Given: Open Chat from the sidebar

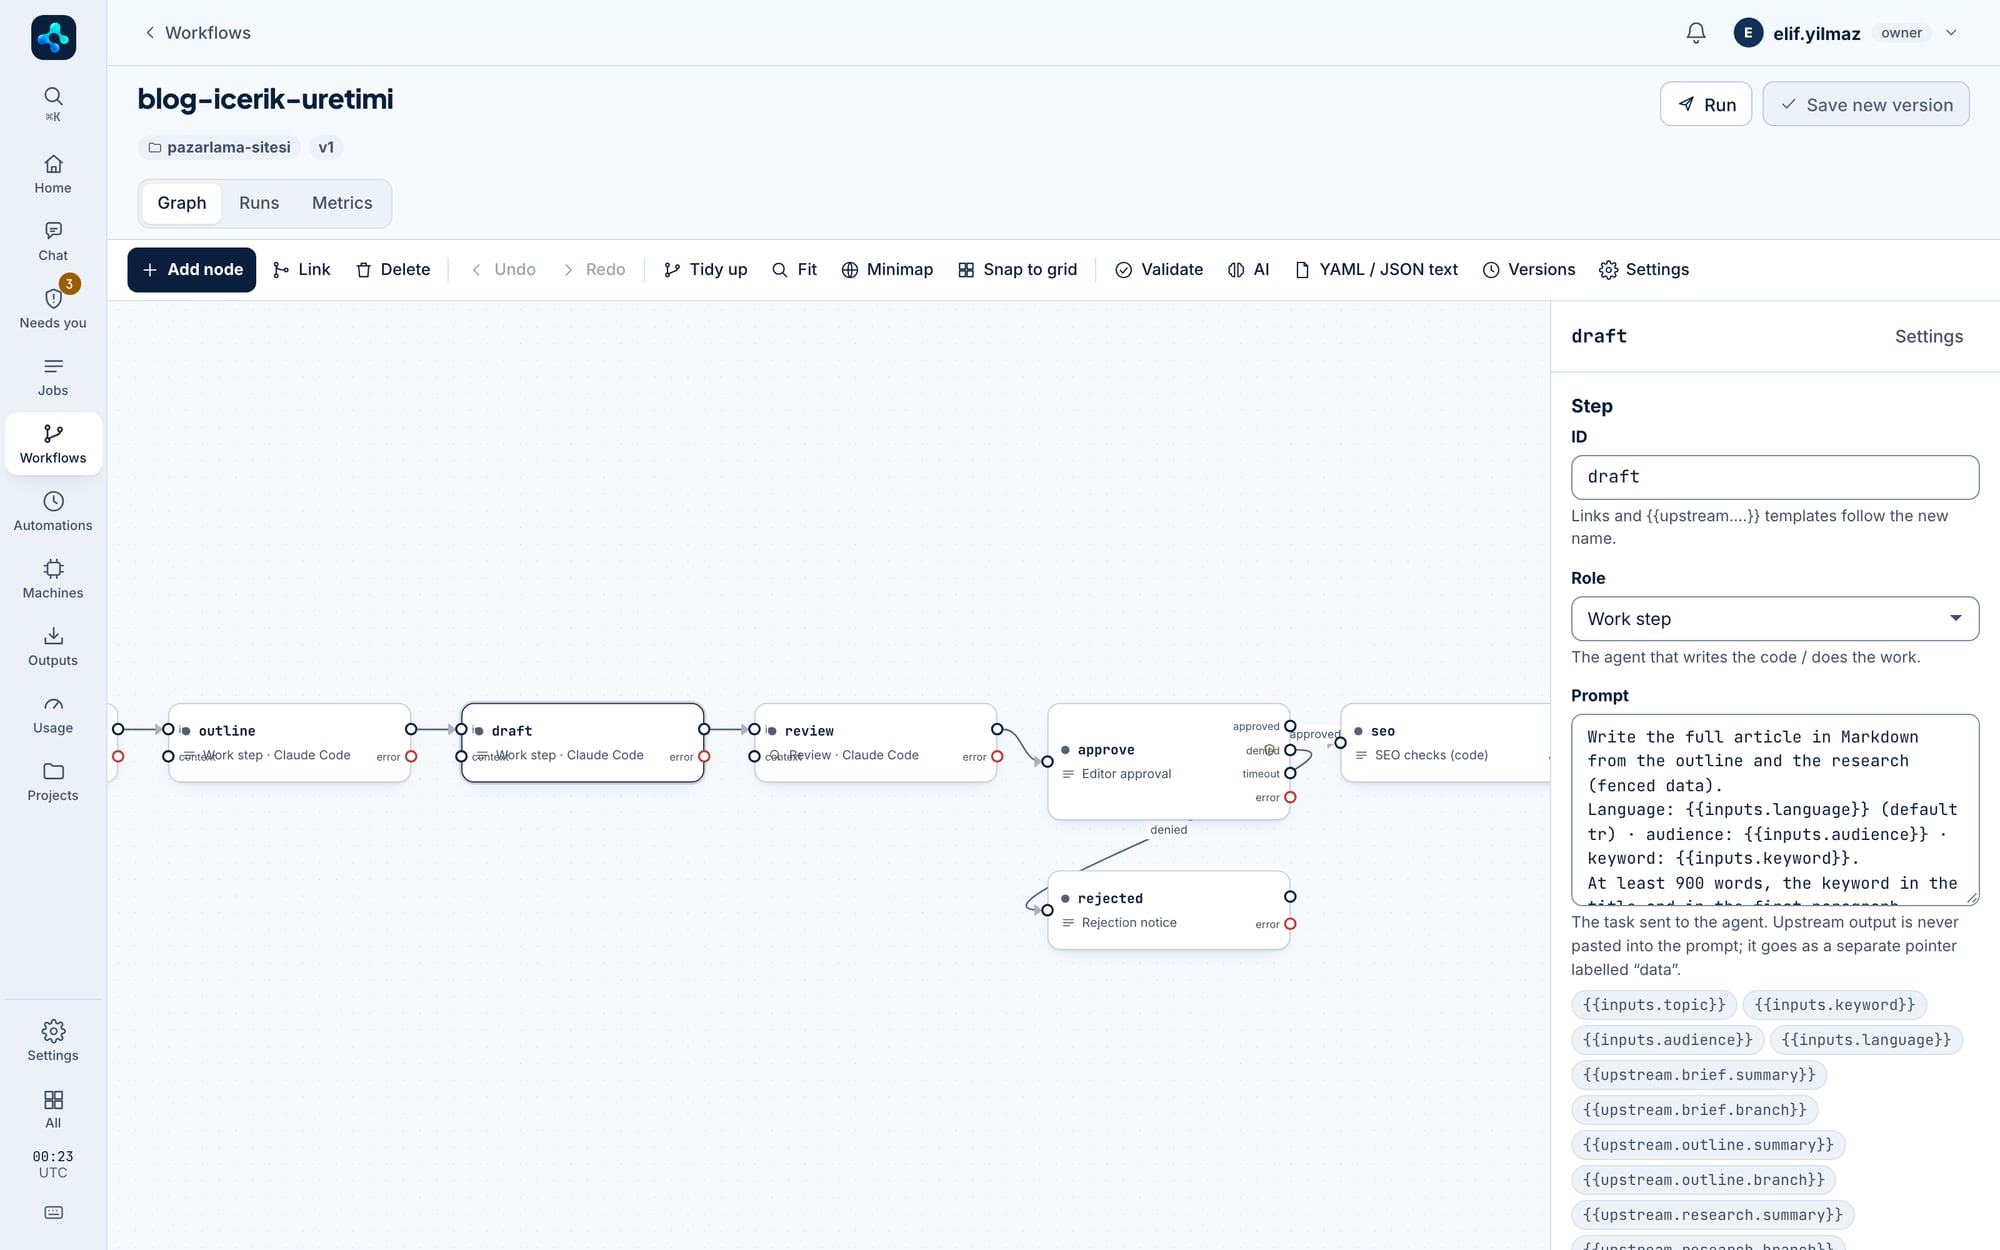Looking at the screenshot, I should point(53,242).
